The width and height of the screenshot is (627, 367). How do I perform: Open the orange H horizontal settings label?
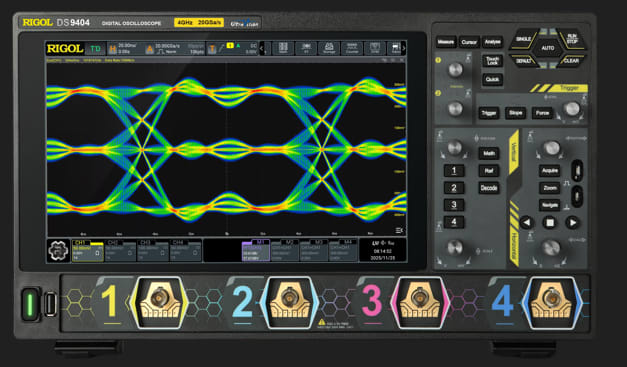[x=113, y=49]
